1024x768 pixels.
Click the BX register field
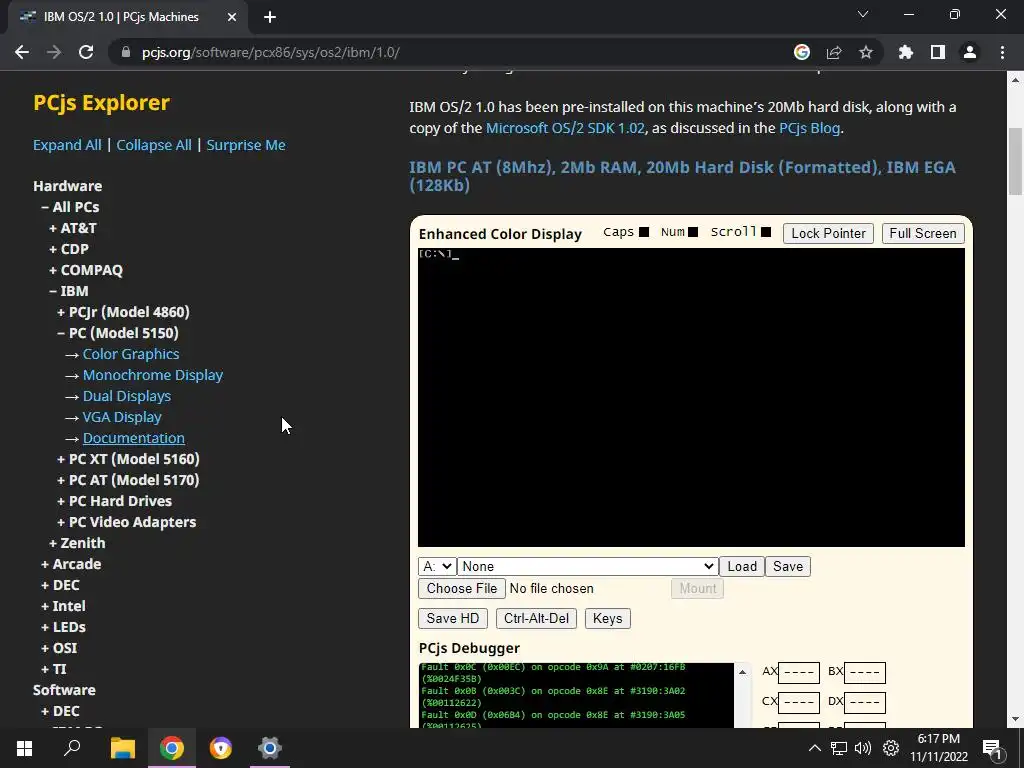point(865,672)
